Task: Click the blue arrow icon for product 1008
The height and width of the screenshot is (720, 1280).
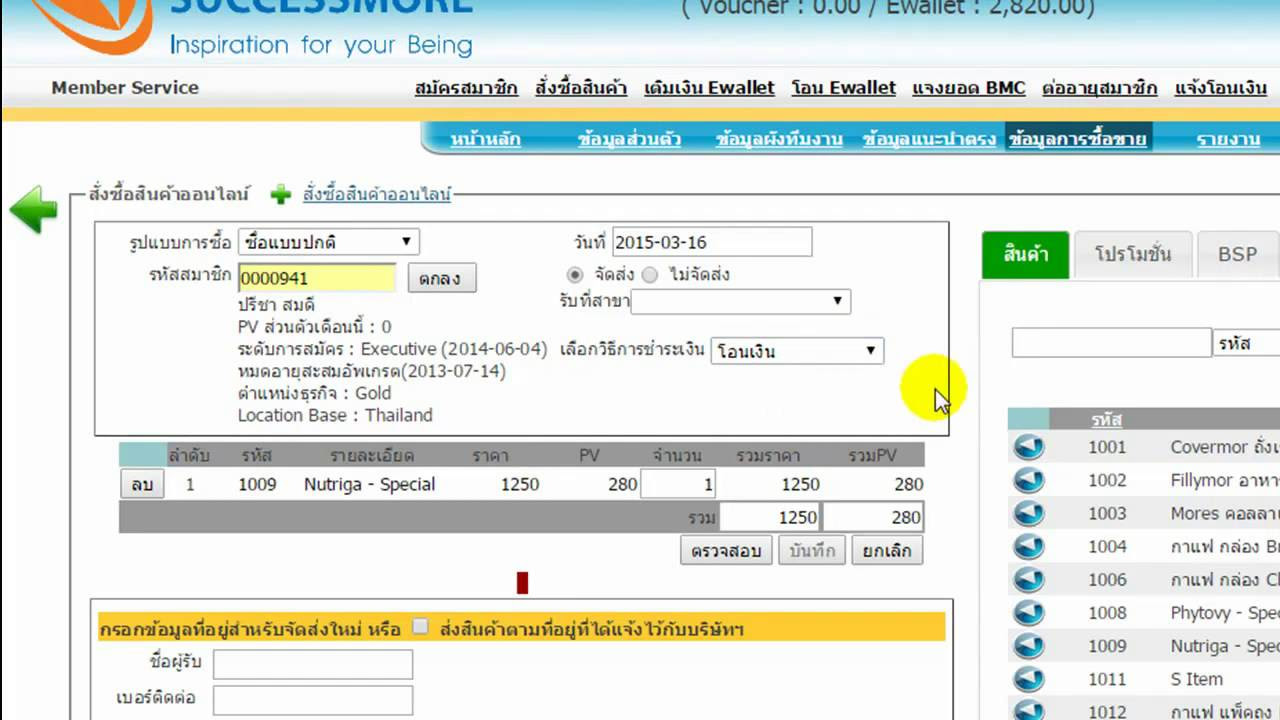Action: 1029,612
